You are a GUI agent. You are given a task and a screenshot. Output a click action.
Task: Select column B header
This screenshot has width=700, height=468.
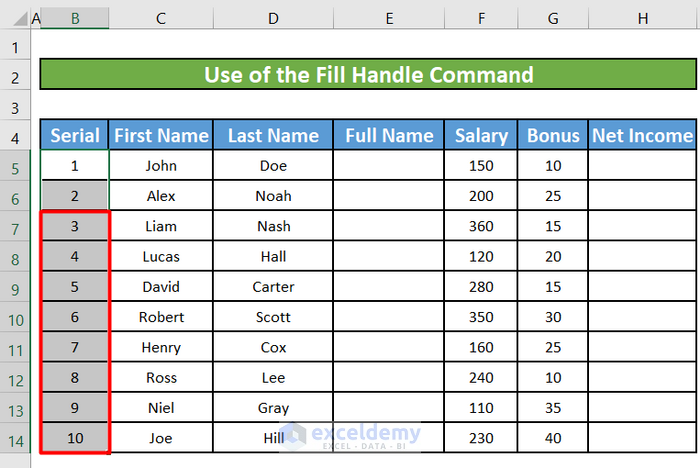(x=75, y=17)
